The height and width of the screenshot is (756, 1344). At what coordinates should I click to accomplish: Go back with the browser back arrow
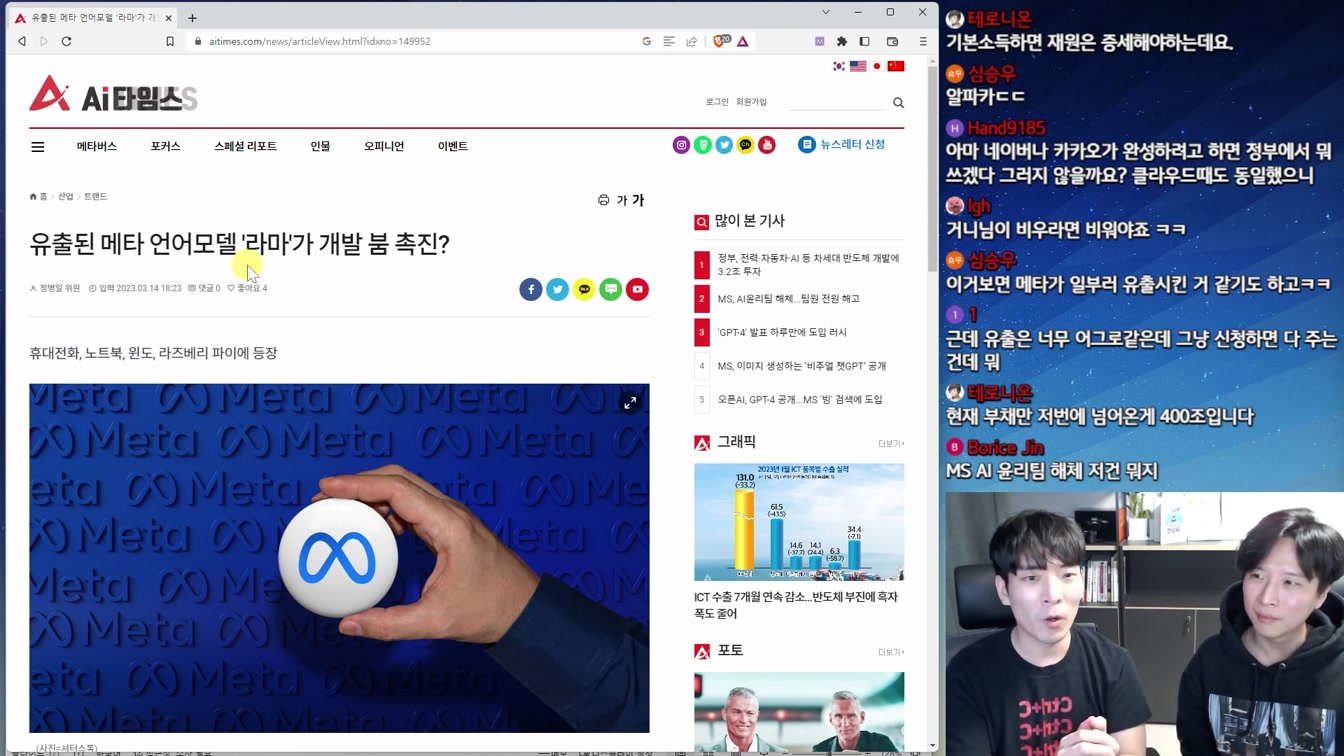pyautogui.click(x=22, y=41)
